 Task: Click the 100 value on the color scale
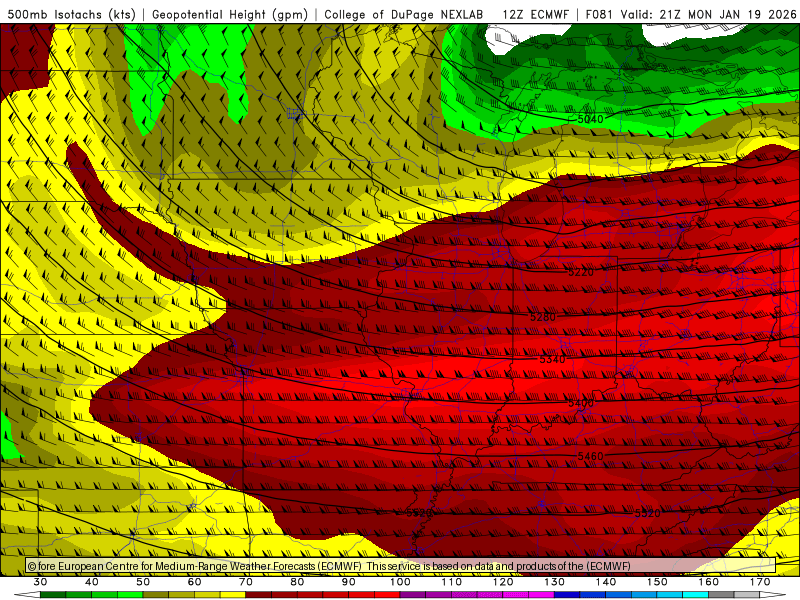pyautogui.click(x=400, y=582)
